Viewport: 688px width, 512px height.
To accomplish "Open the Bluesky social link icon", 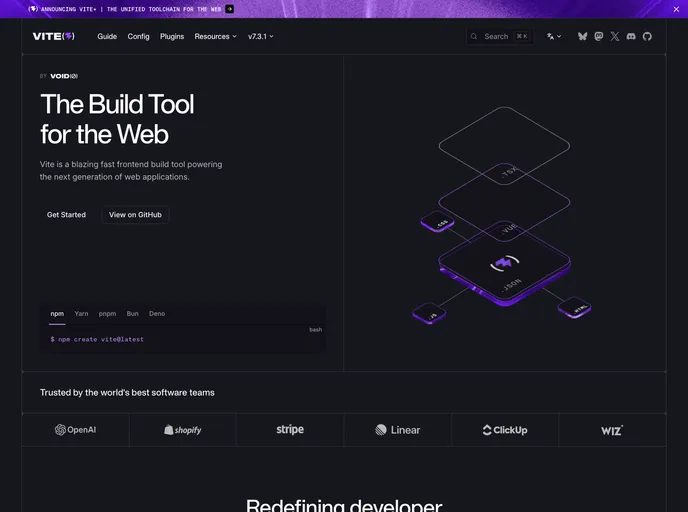I will point(583,36).
